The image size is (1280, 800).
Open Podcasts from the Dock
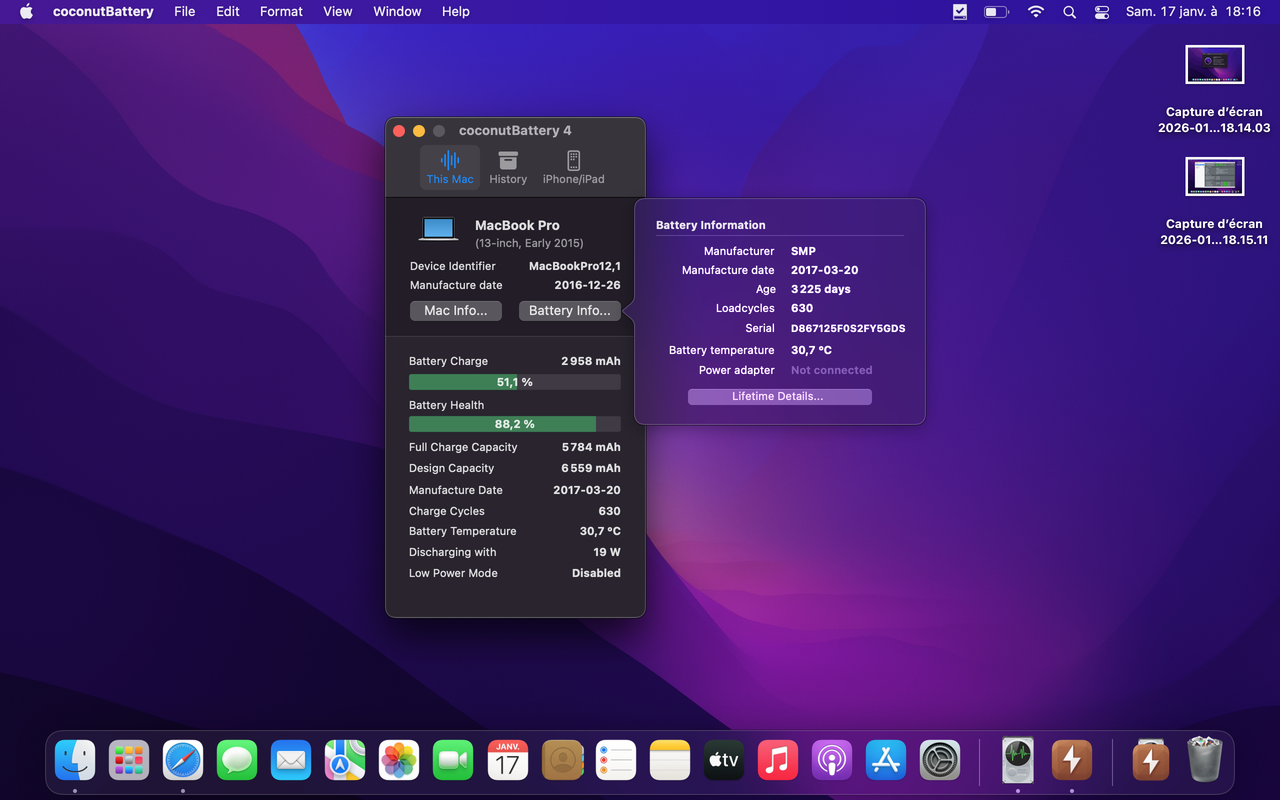[832, 760]
